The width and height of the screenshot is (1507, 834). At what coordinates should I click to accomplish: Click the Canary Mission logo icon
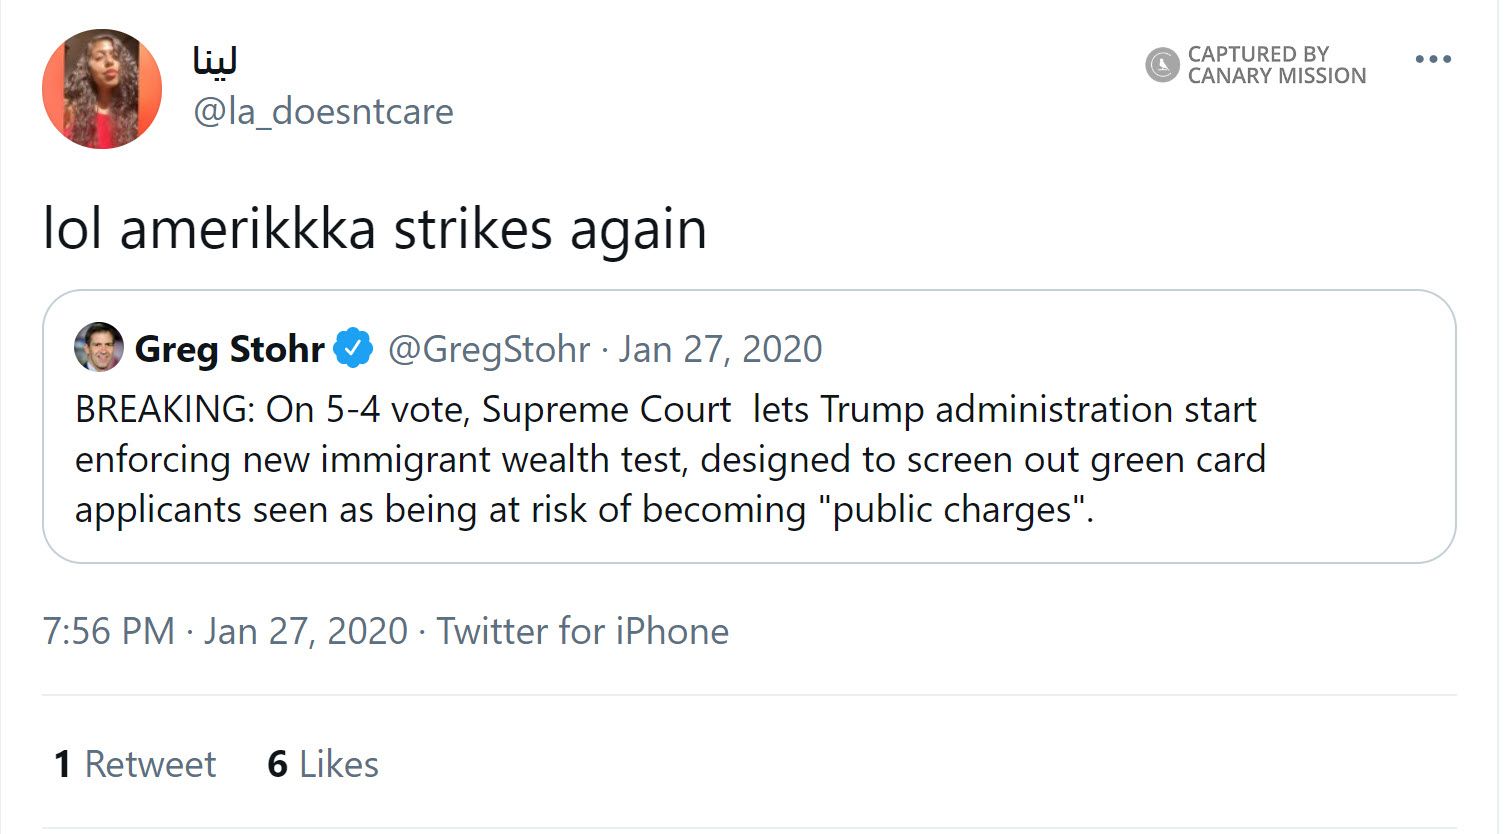tap(1162, 65)
